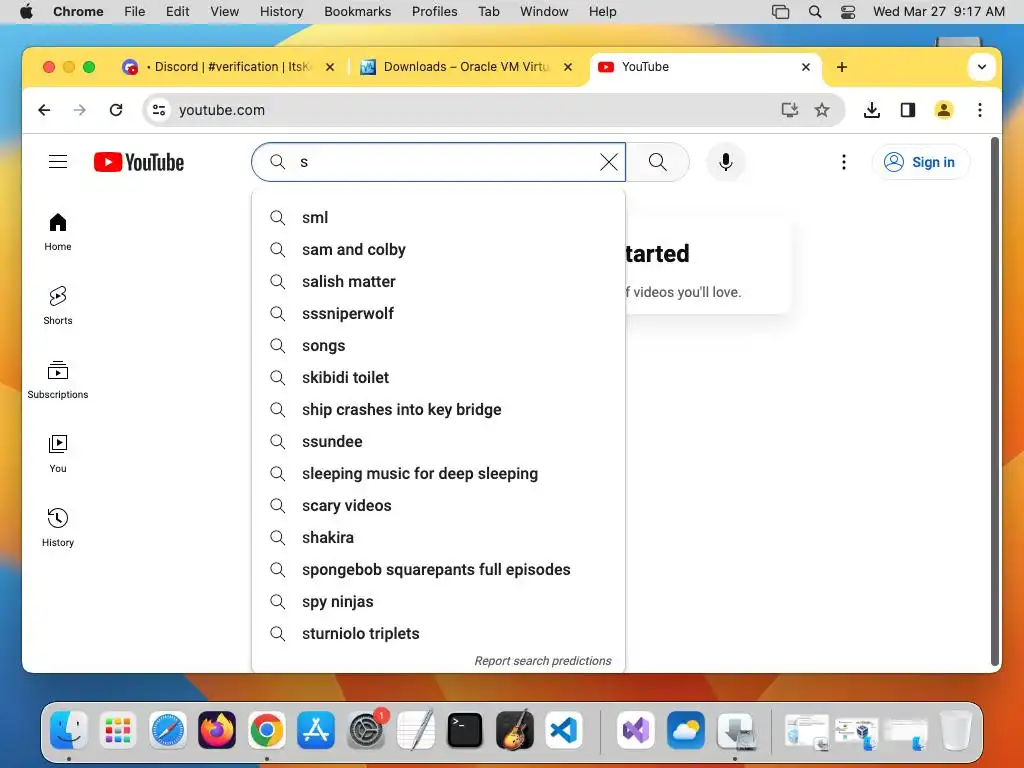The image size is (1024, 768).
Task: Open Control Center in menu bar
Action: 848,12
